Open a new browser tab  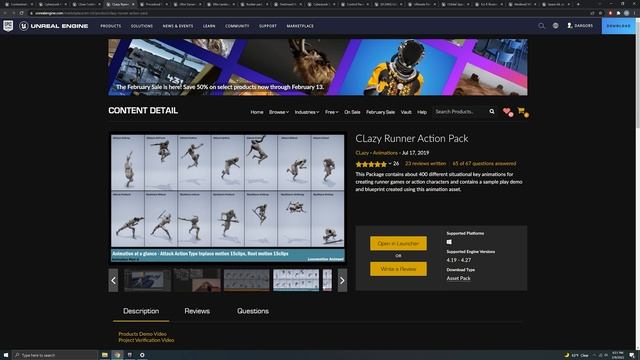[x=578, y=4]
